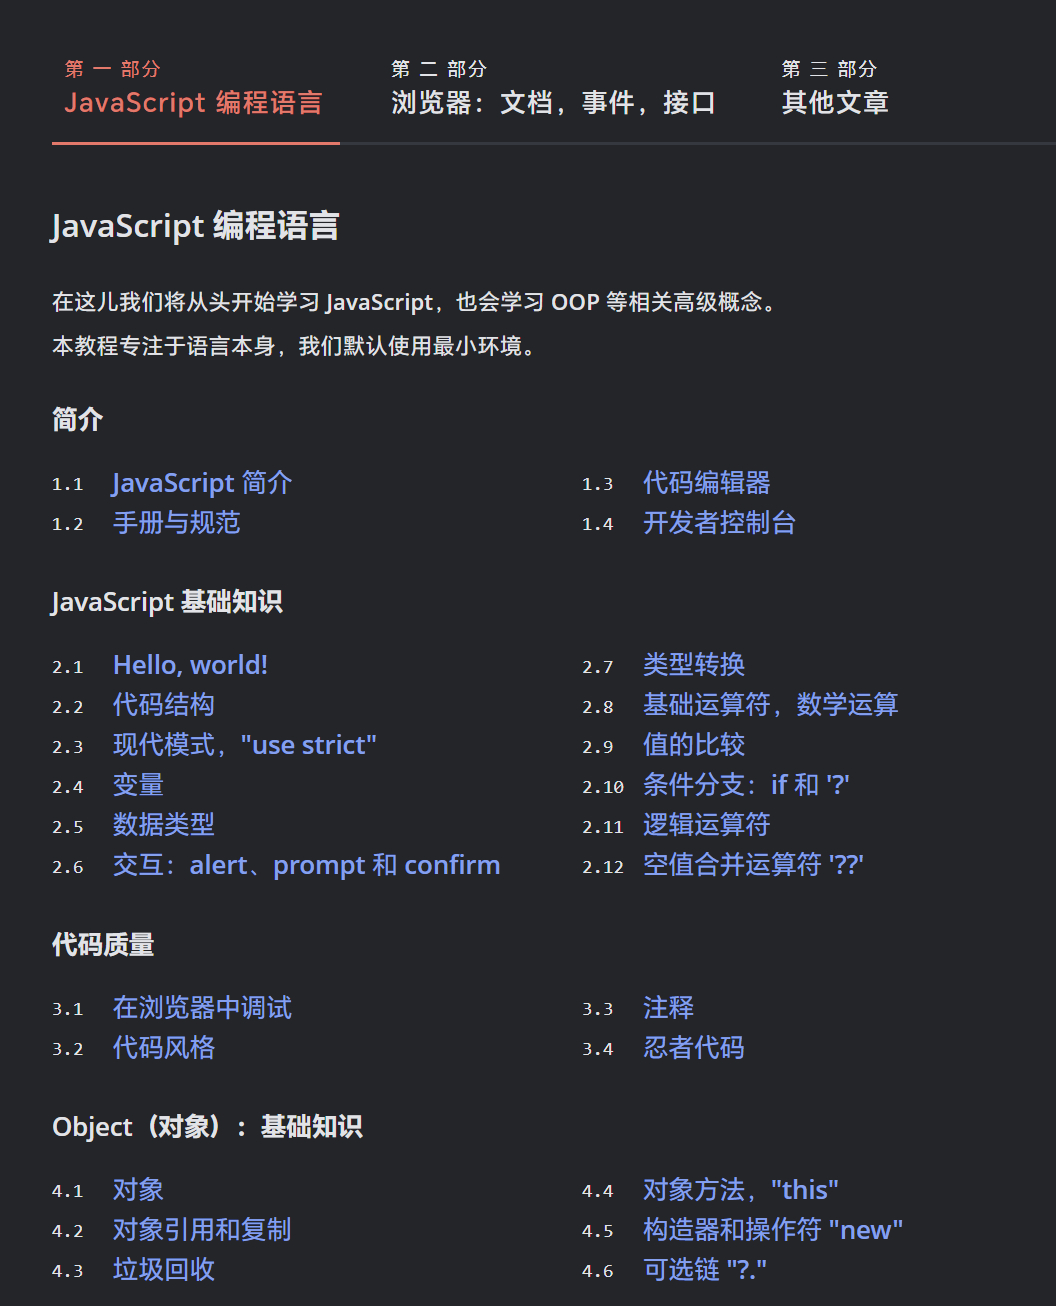
Task: Select the 其他文章 tab
Action: (x=835, y=87)
